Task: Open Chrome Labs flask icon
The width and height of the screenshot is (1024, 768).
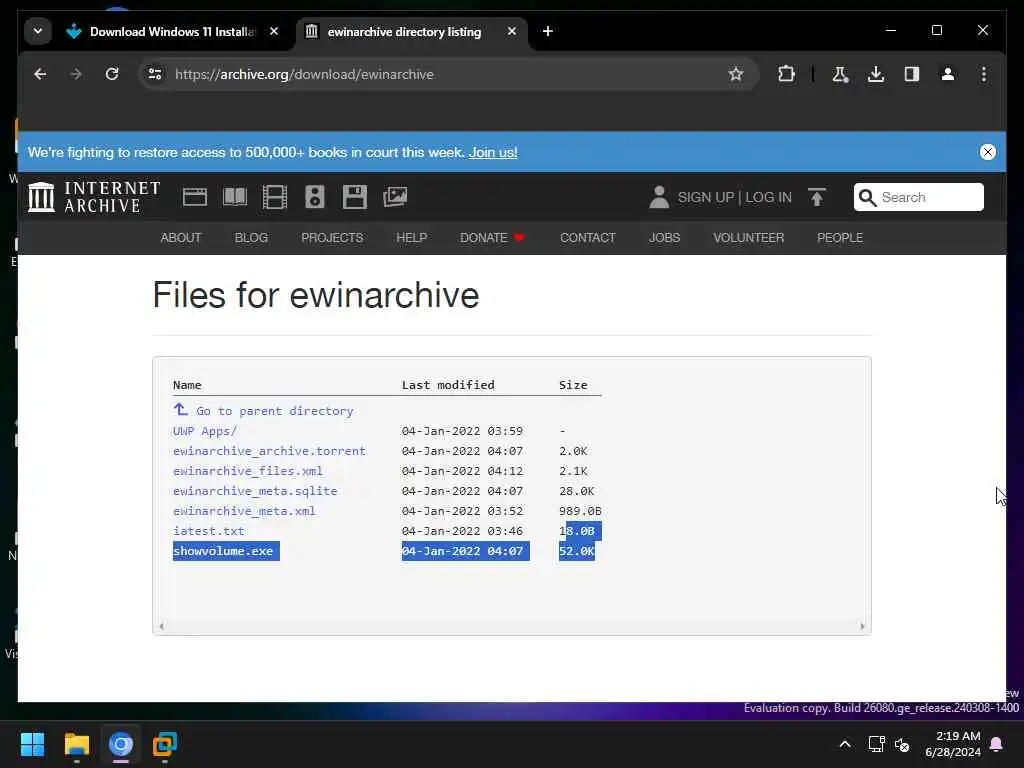Action: 840,74
